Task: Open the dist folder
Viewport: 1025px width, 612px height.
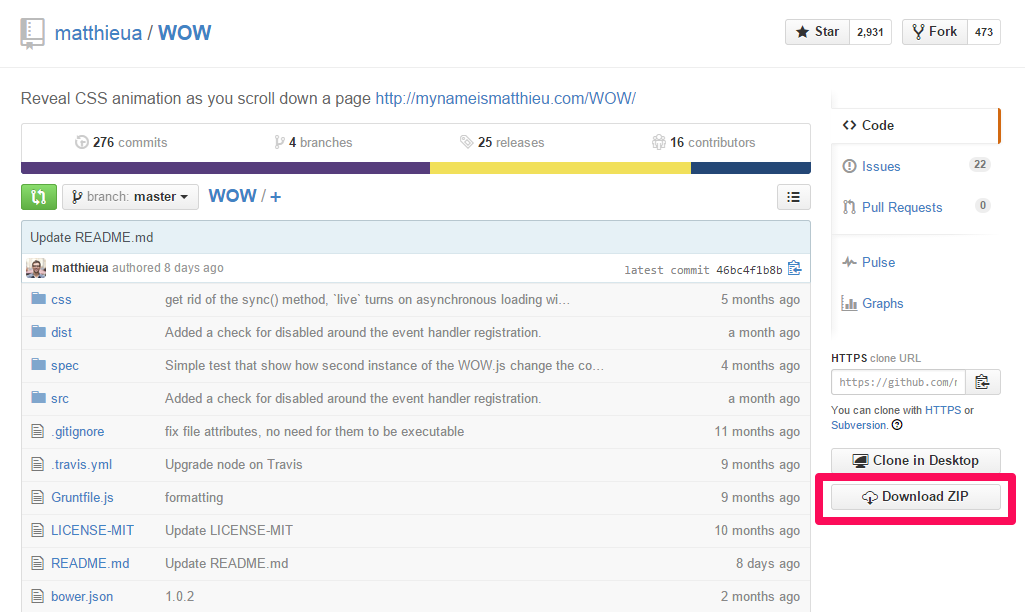Action: coord(61,332)
